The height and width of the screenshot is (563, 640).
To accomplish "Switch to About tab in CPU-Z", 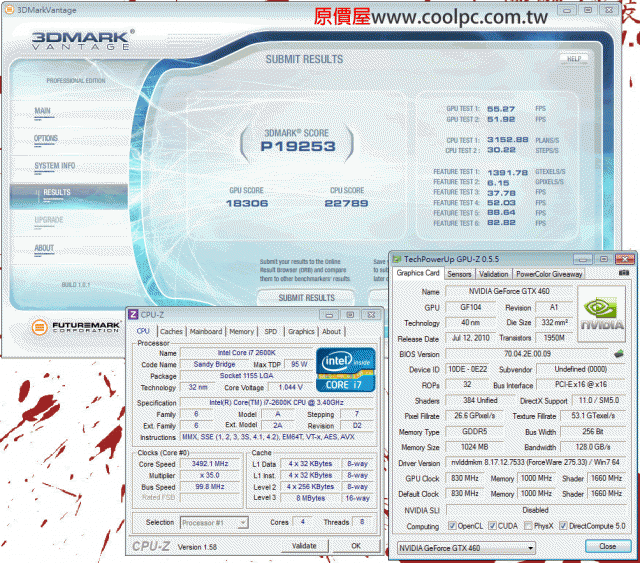I will coord(331,332).
